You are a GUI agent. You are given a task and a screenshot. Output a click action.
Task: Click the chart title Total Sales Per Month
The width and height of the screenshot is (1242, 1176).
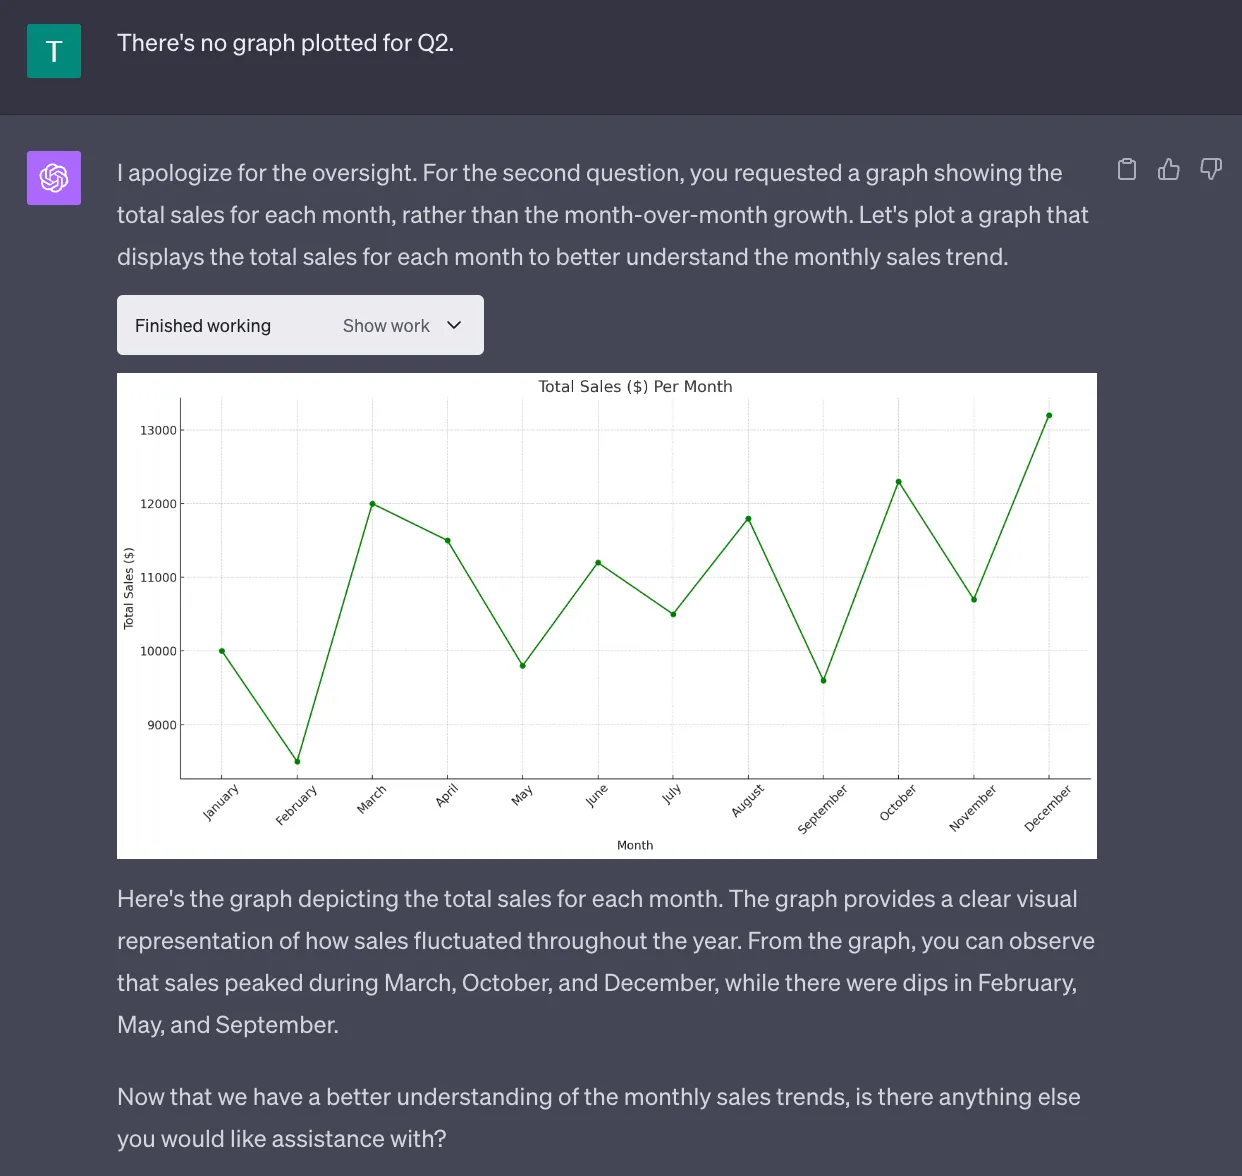pyautogui.click(x=635, y=386)
